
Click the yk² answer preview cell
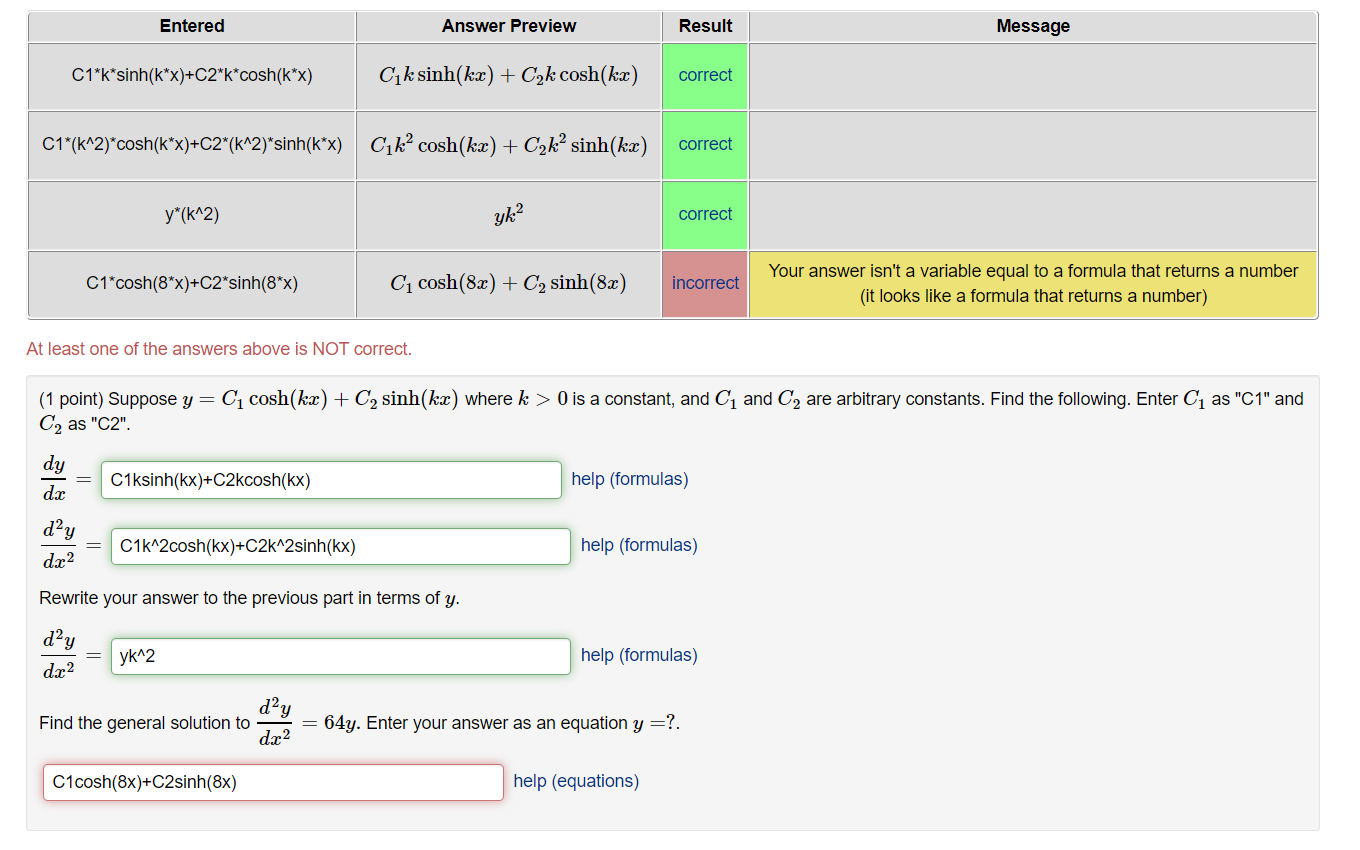tap(508, 214)
